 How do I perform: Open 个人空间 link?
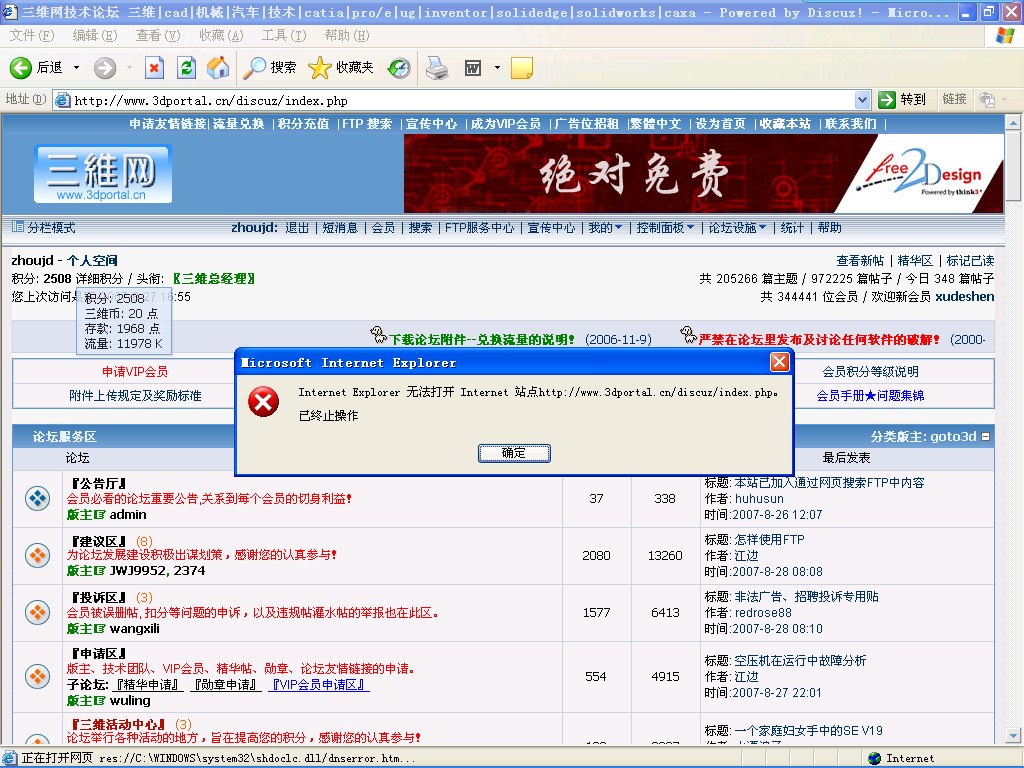pyautogui.click(x=92, y=261)
